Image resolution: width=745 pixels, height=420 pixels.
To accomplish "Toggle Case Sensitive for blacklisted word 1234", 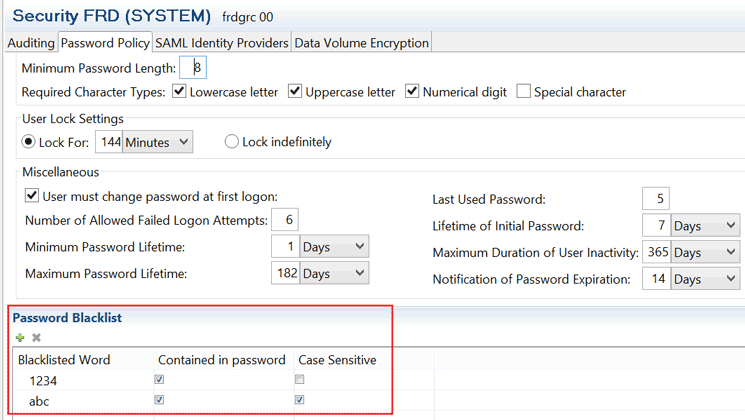I will pyautogui.click(x=300, y=380).
